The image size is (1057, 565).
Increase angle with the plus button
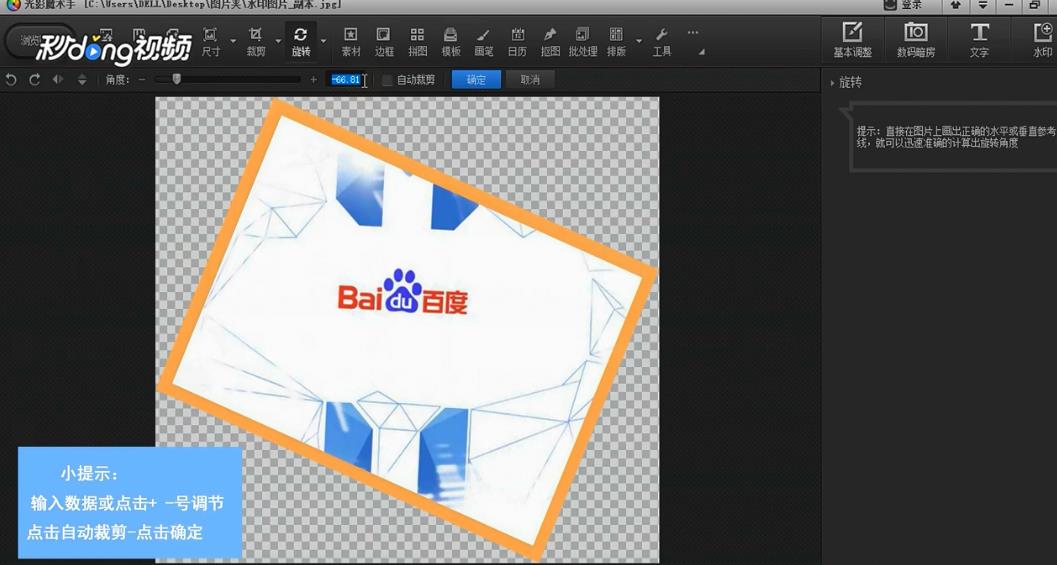pos(313,80)
